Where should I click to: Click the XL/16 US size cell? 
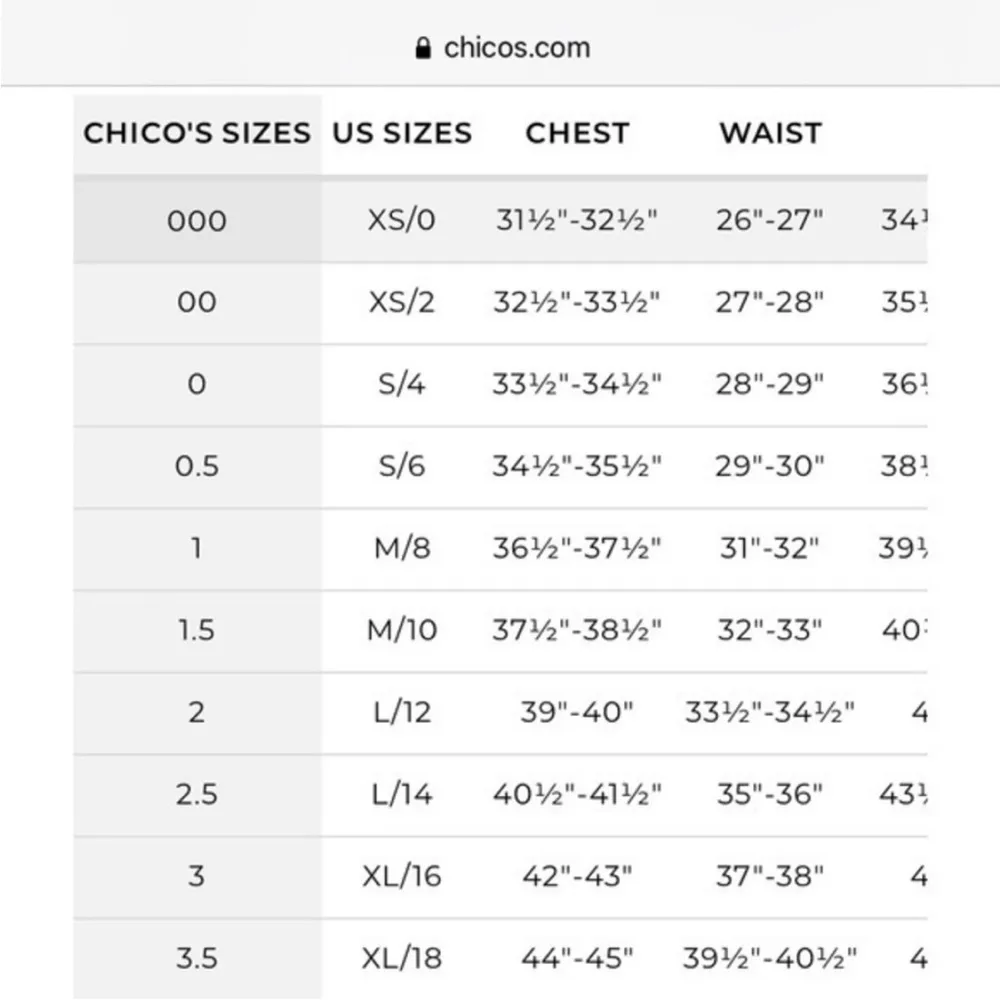(x=401, y=876)
